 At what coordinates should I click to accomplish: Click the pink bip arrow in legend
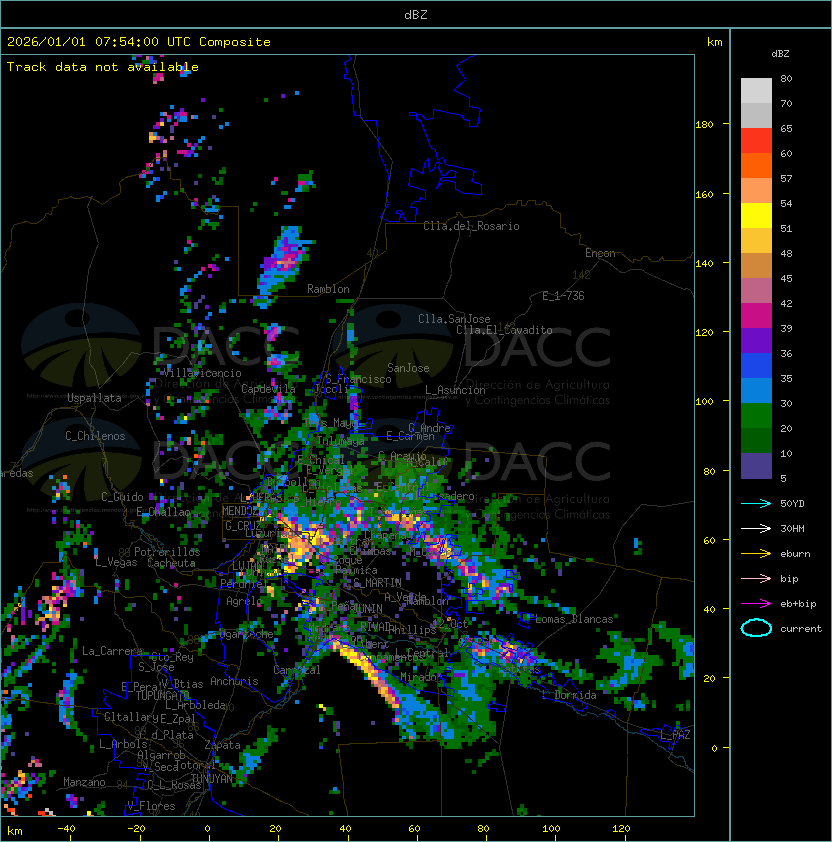(x=756, y=578)
